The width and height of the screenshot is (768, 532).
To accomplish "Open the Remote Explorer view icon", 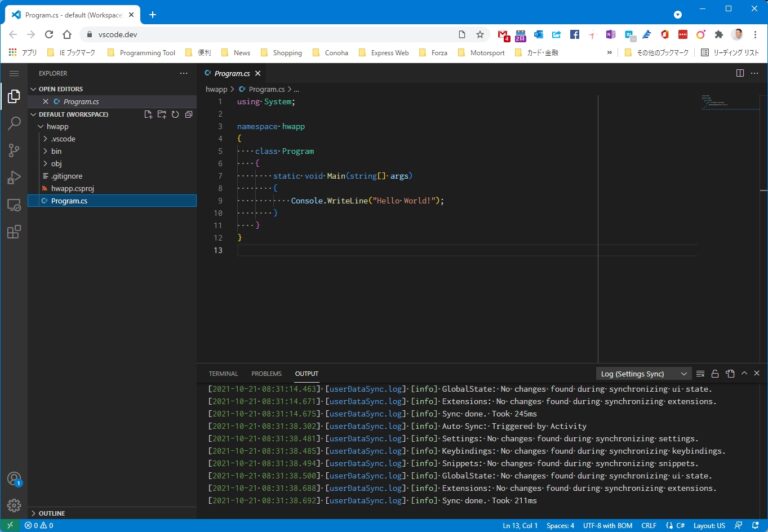I will coord(14,205).
